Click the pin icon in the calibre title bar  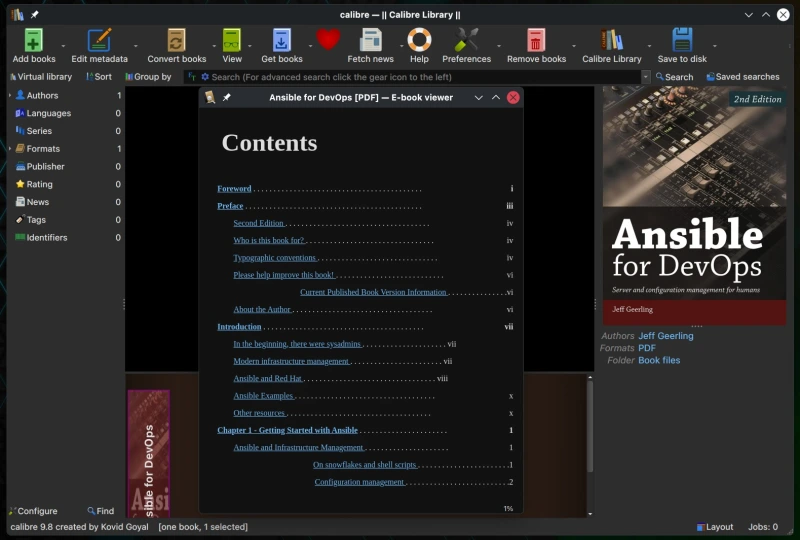35,15
